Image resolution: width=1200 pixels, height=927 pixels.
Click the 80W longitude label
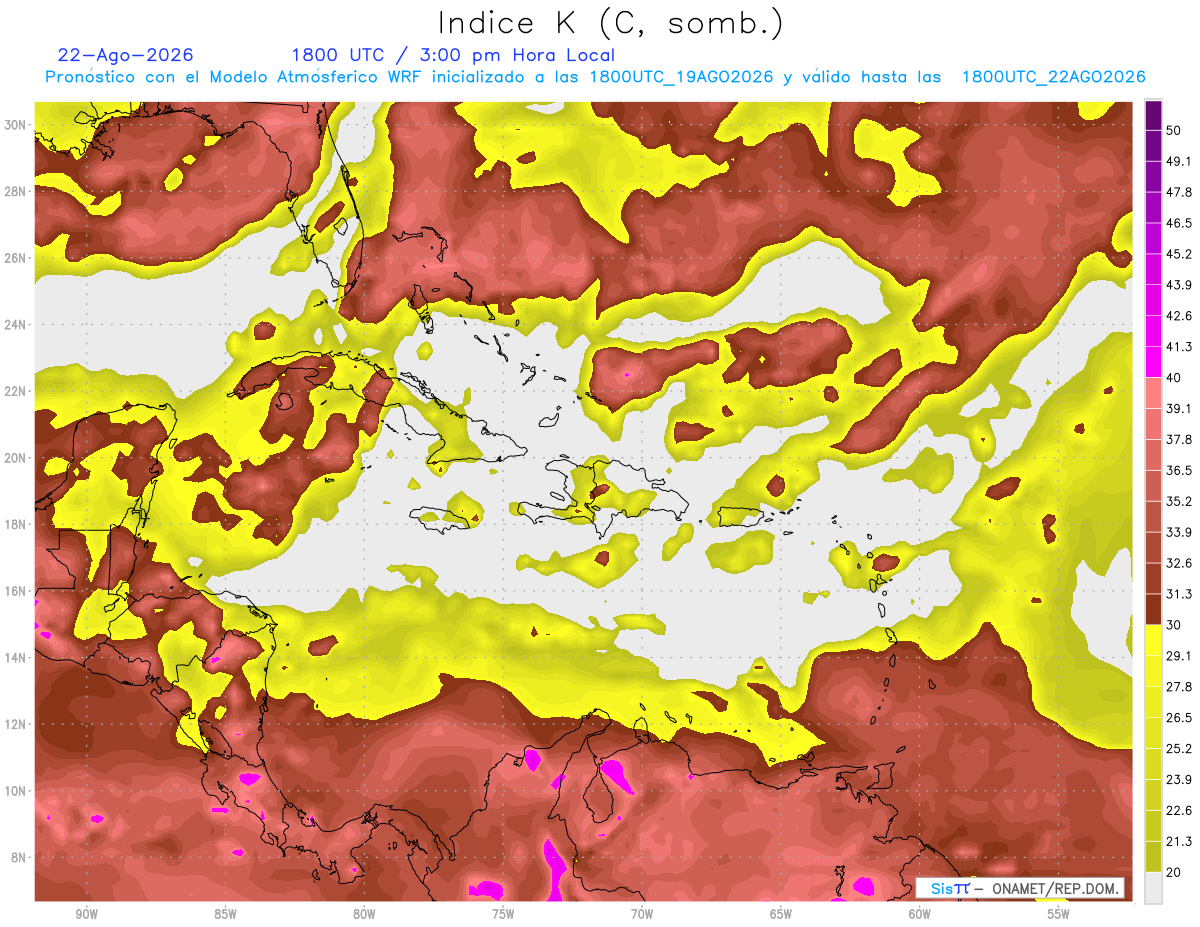tap(365, 914)
